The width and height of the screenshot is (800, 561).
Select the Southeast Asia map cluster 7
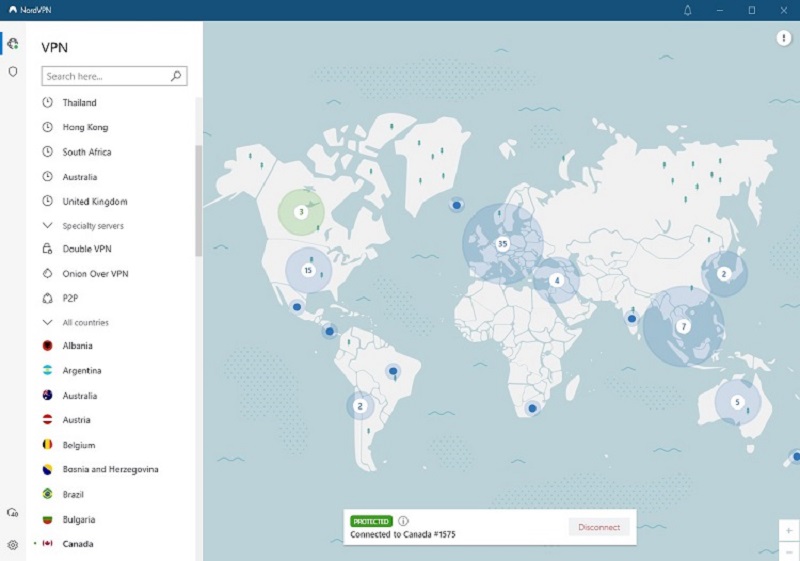[684, 326]
